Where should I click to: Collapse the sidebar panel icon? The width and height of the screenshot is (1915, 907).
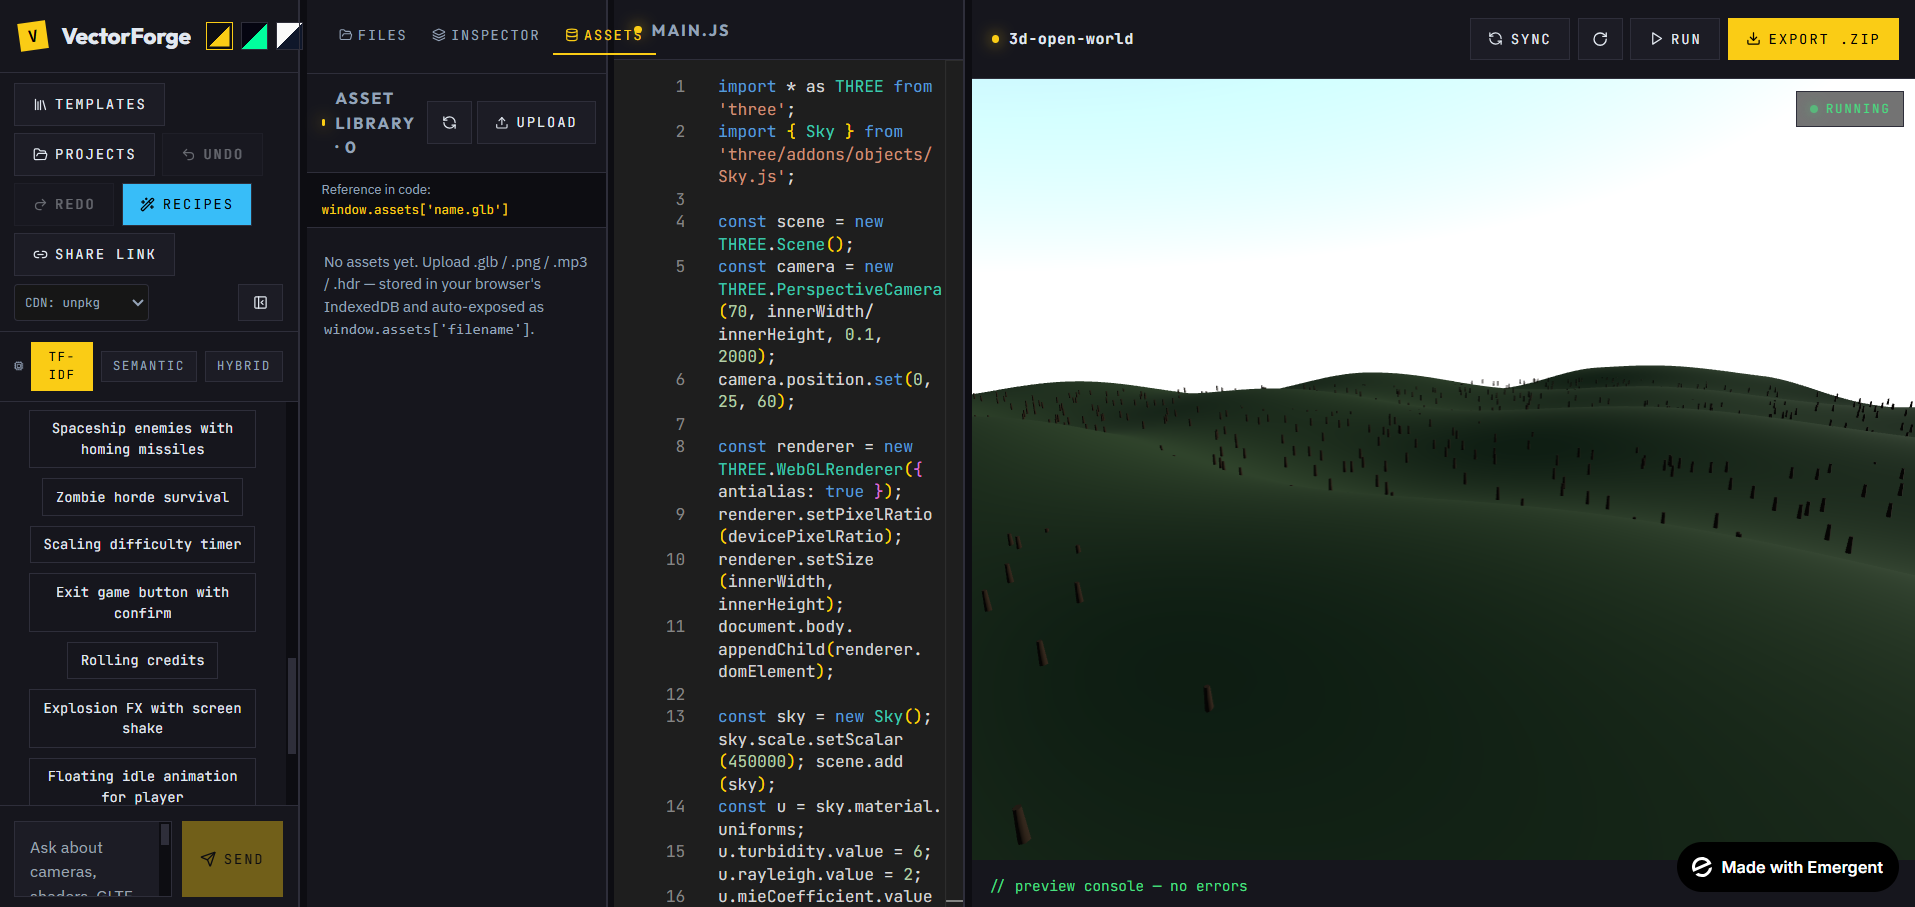260,303
